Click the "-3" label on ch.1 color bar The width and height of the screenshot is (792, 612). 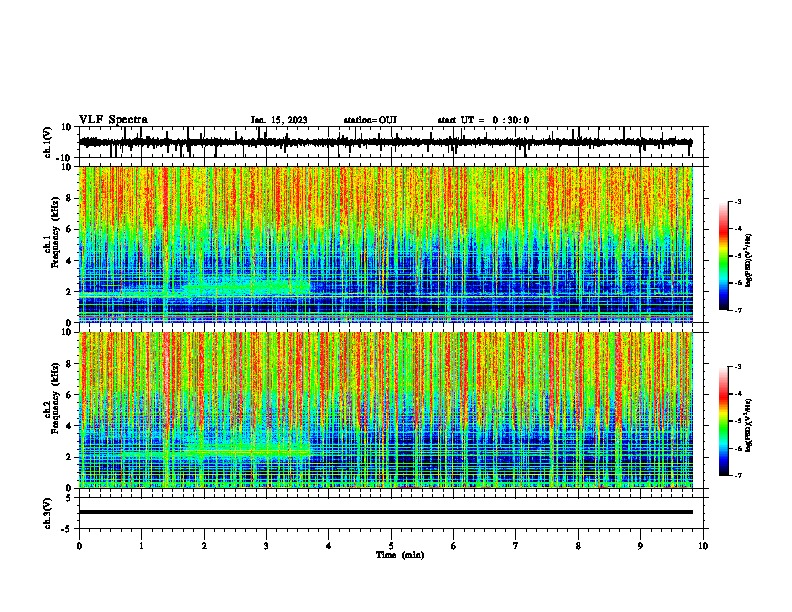coord(737,202)
